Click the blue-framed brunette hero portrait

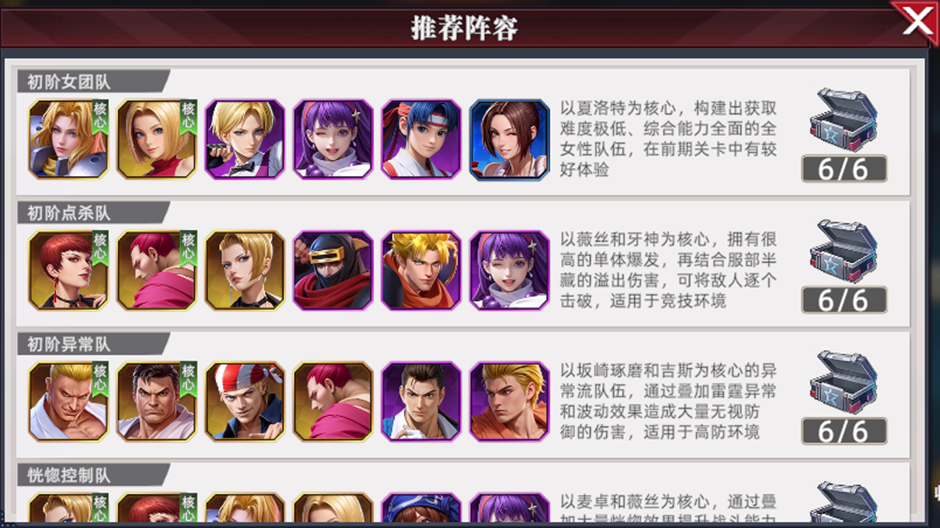pos(509,140)
